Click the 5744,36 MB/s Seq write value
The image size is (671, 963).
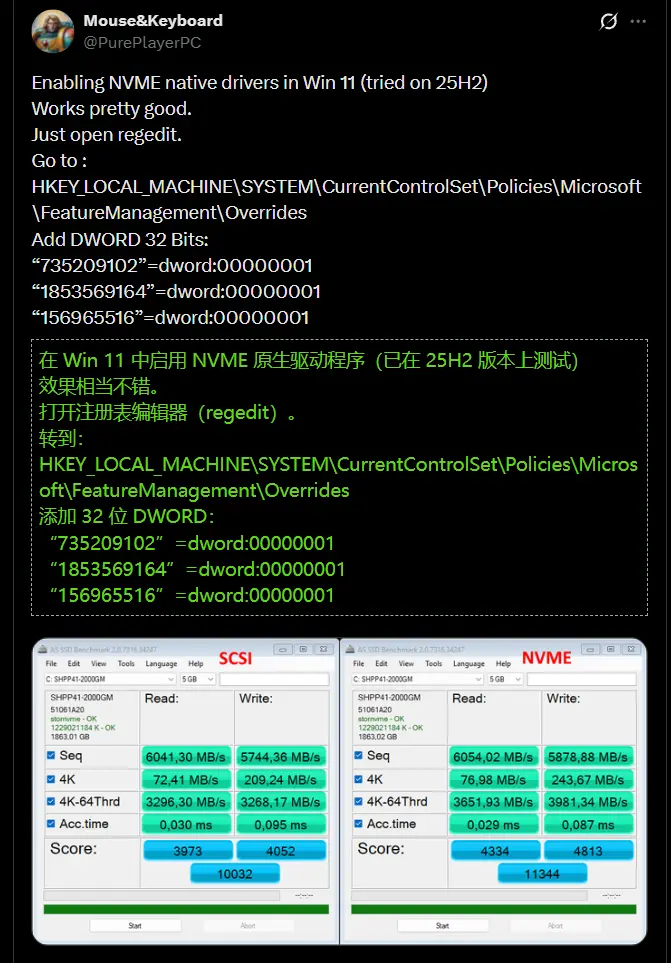click(281, 757)
